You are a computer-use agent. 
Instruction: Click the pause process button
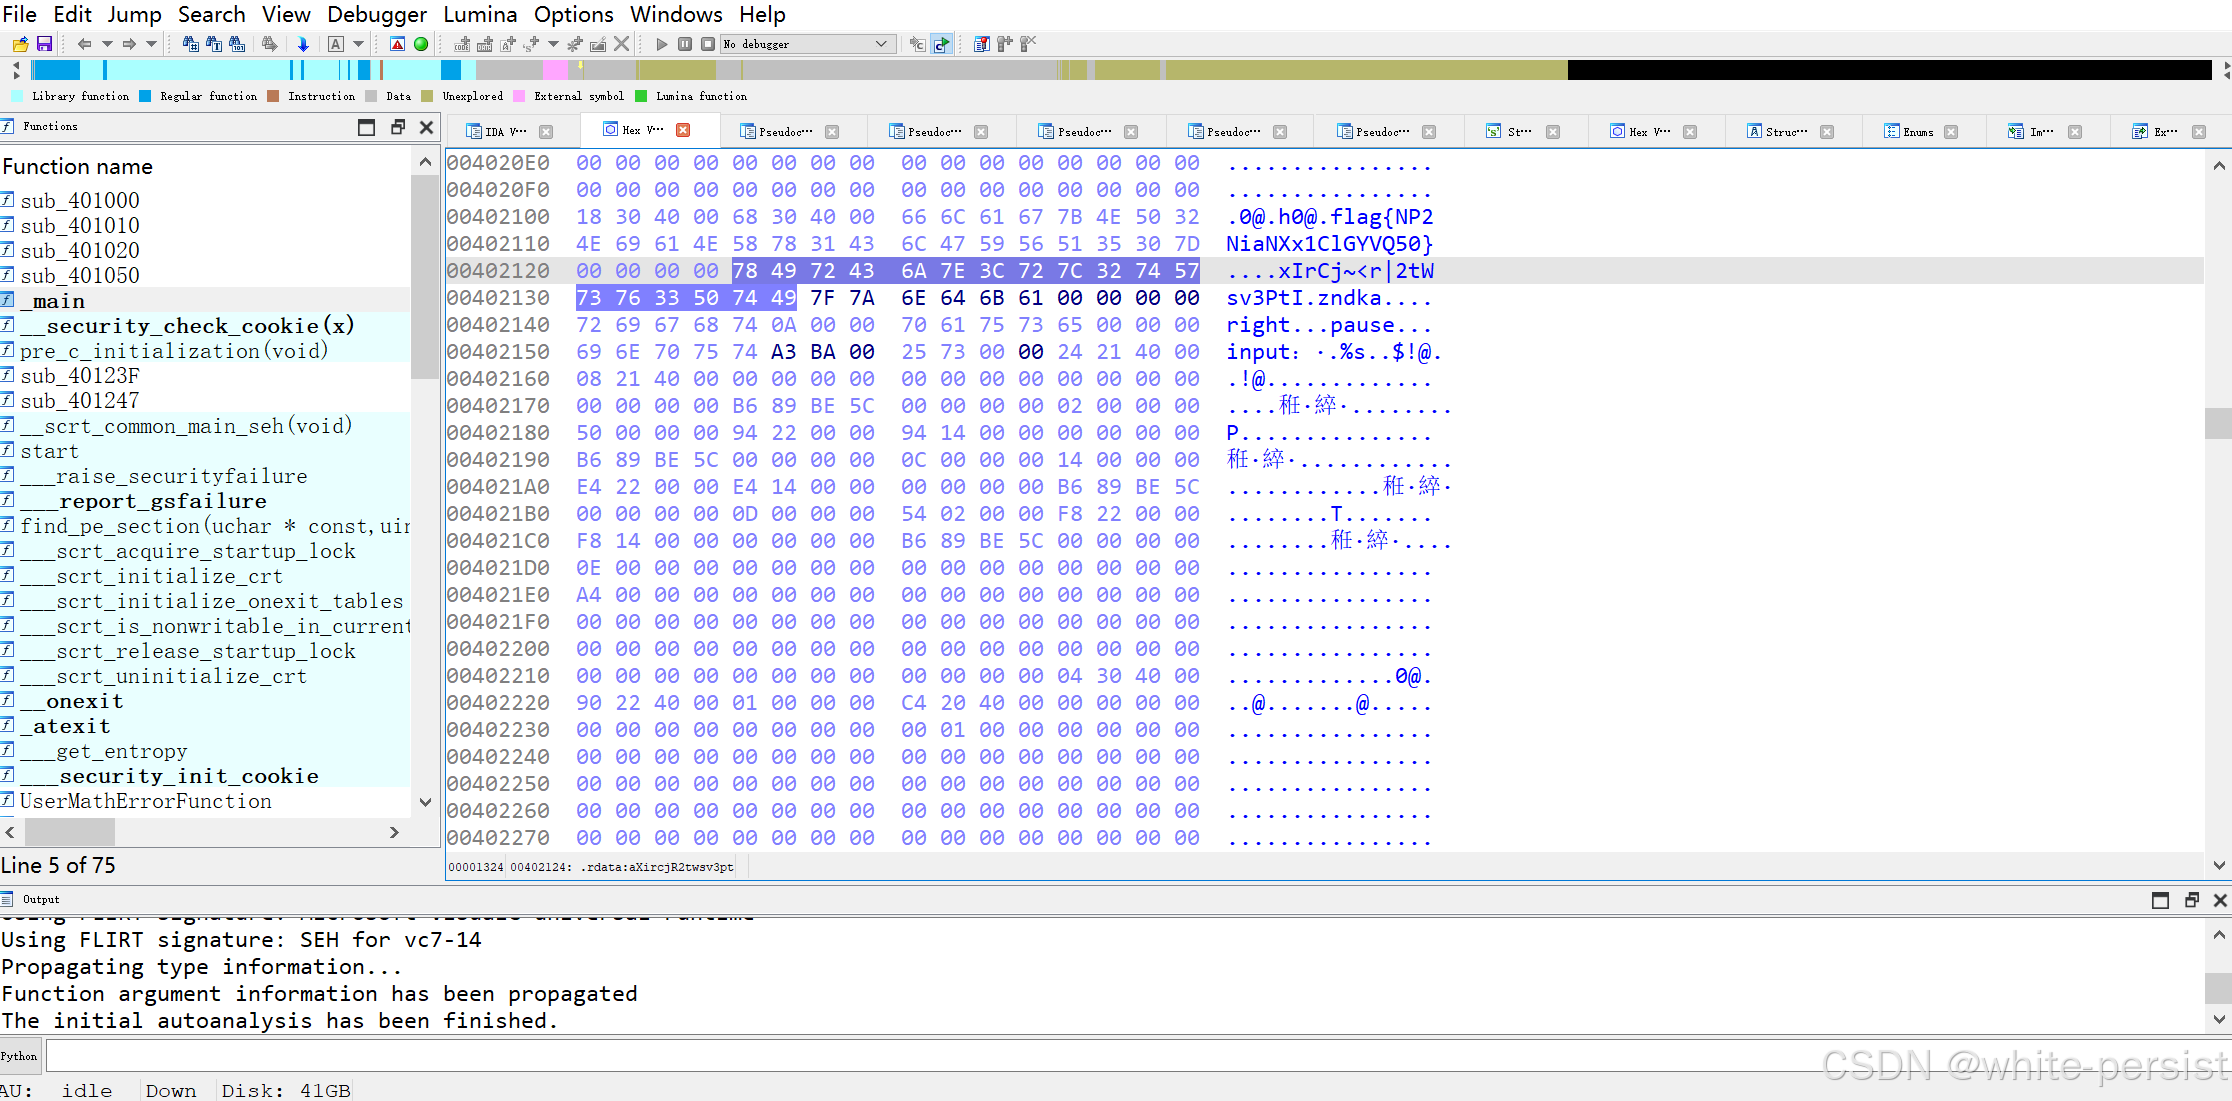tap(685, 44)
